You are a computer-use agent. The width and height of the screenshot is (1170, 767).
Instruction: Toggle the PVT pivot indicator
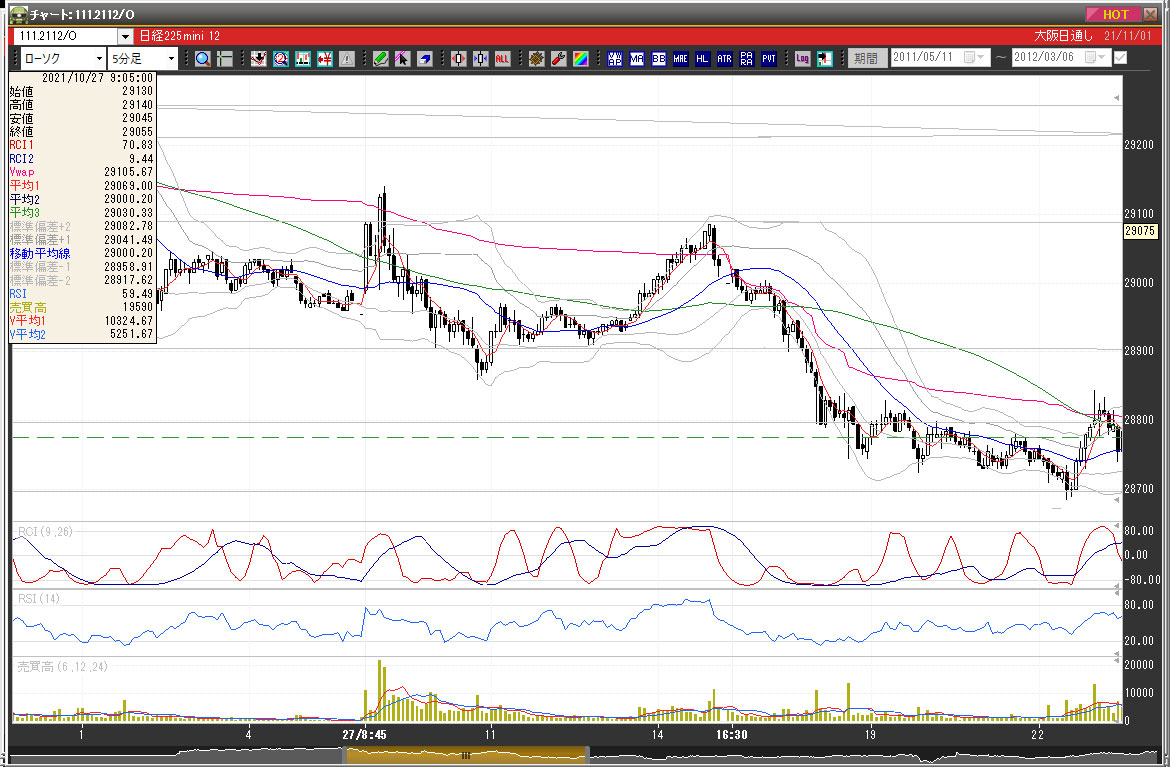769,58
